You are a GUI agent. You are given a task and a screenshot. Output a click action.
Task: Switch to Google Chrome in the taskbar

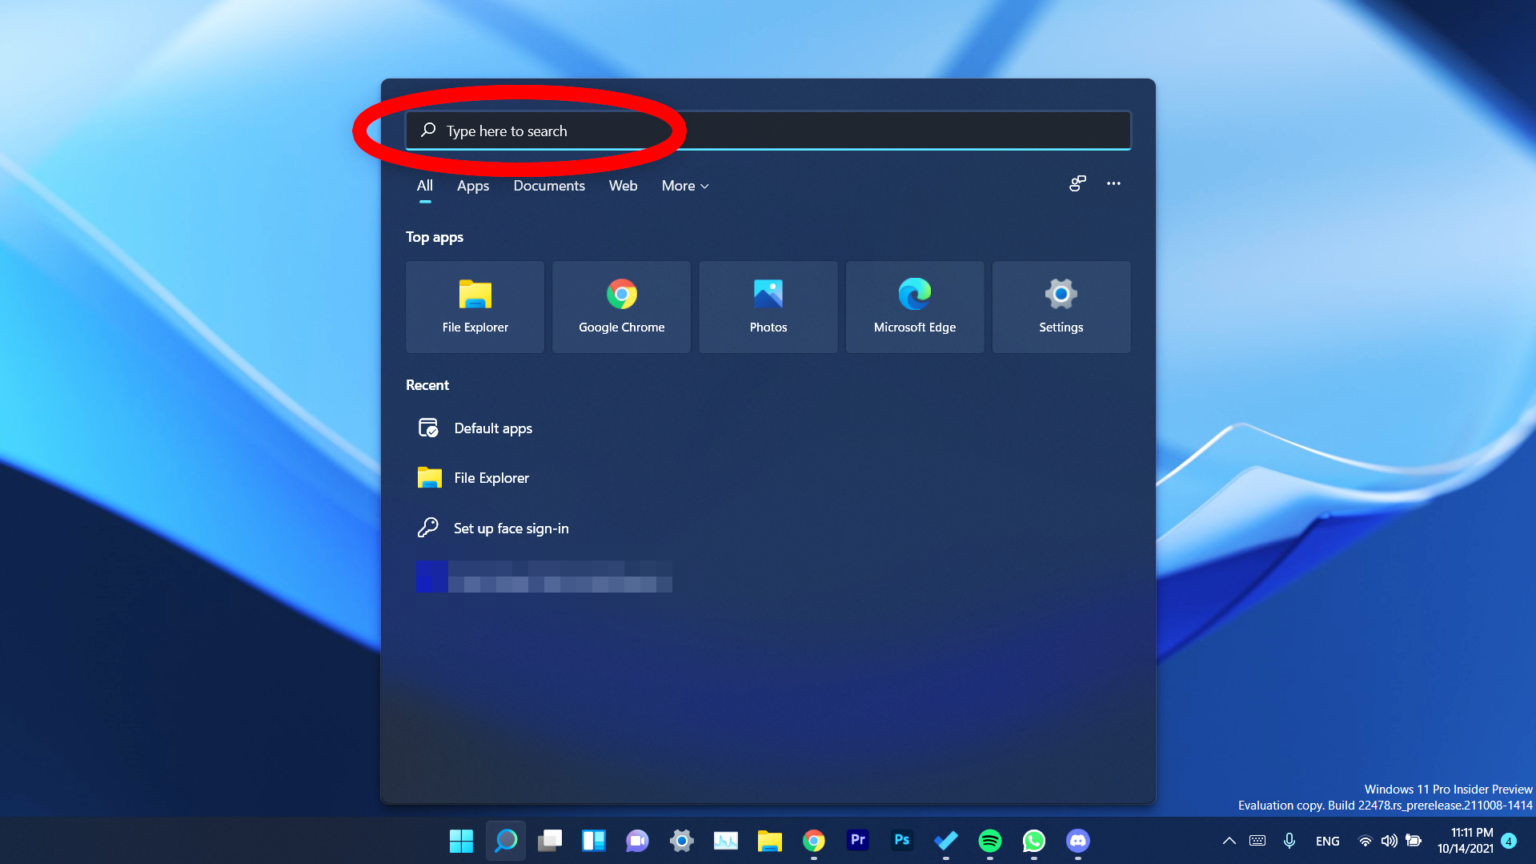coord(814,841)
